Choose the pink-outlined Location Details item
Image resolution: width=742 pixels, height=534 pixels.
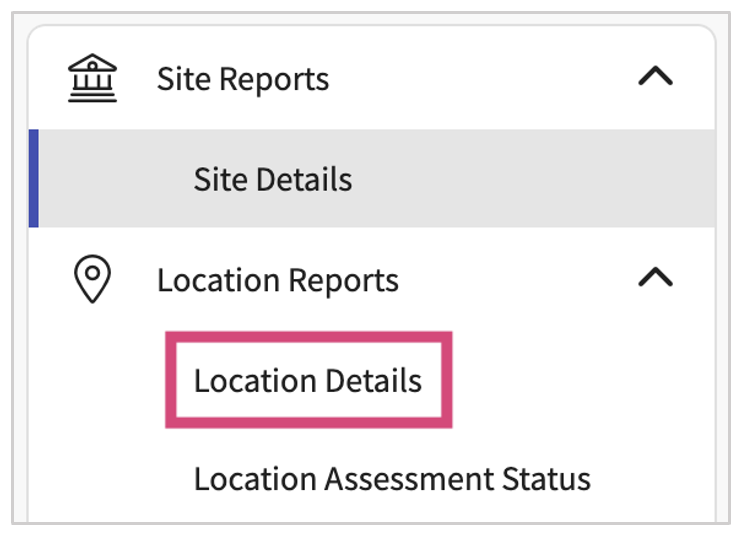click(308, 381)
